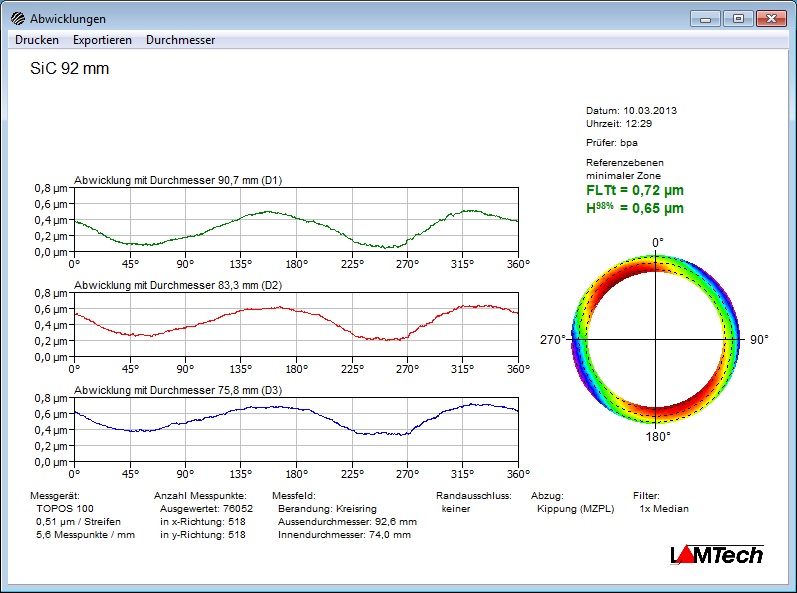The width and height of the screenshot is (797, 593).
Task: Click the H98% = 0,65 µm value
Action: pos(635,208)
